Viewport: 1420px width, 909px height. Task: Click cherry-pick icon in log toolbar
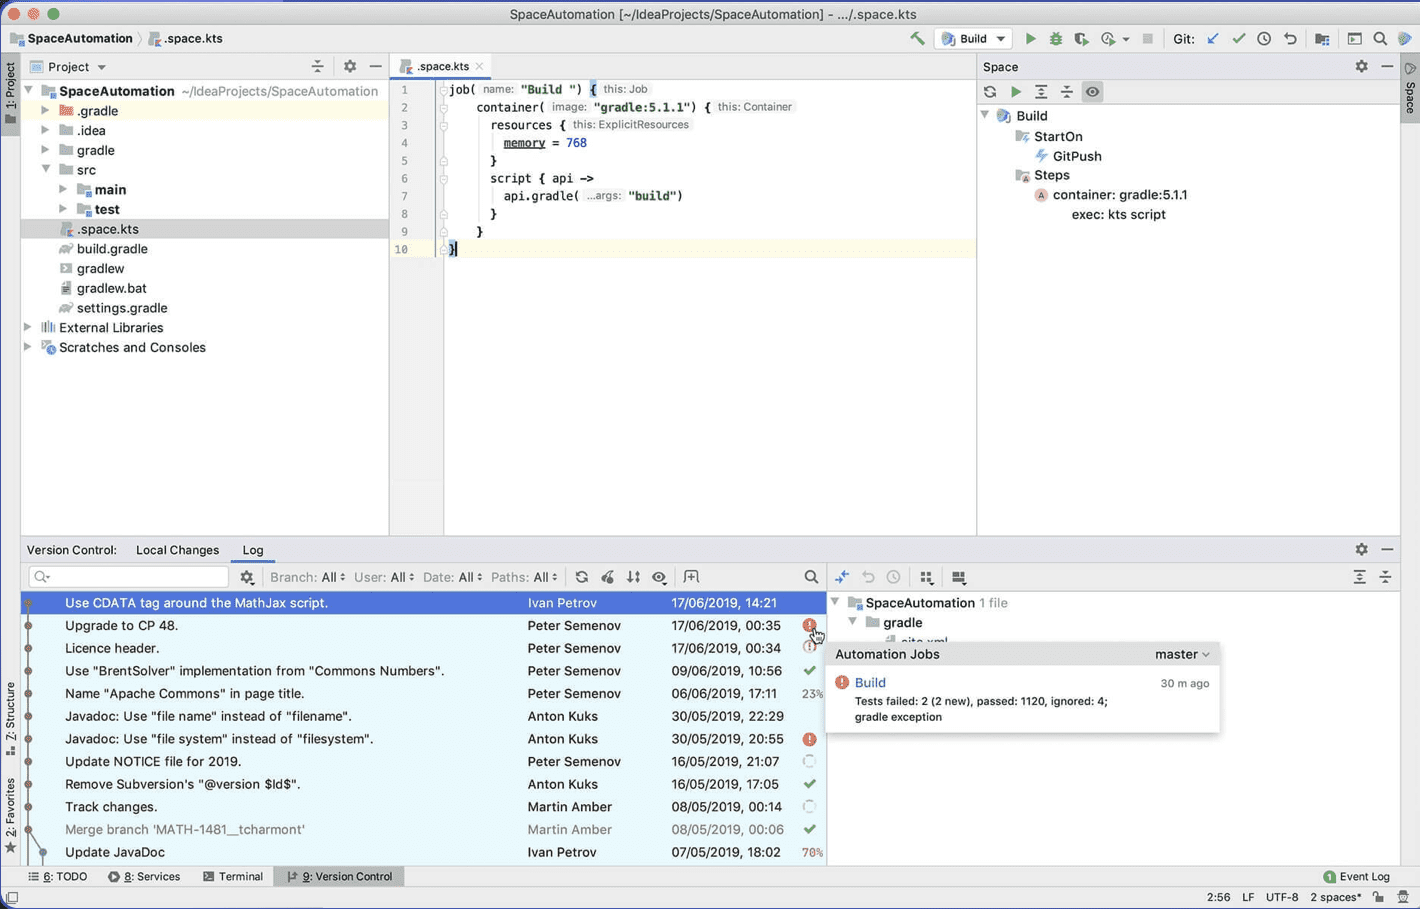(x=607, y=577)
